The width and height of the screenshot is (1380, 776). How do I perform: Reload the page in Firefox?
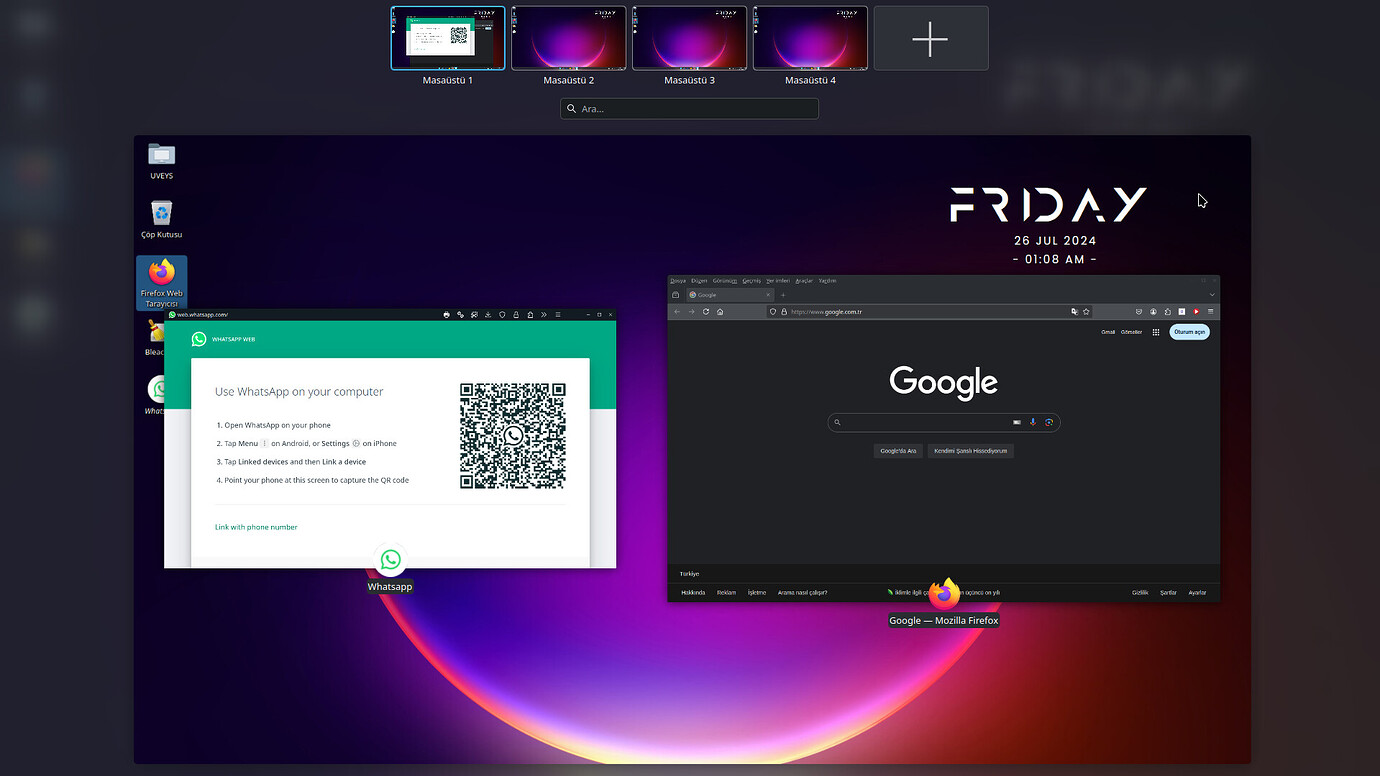pyautogui.click(x=706, y=312)
